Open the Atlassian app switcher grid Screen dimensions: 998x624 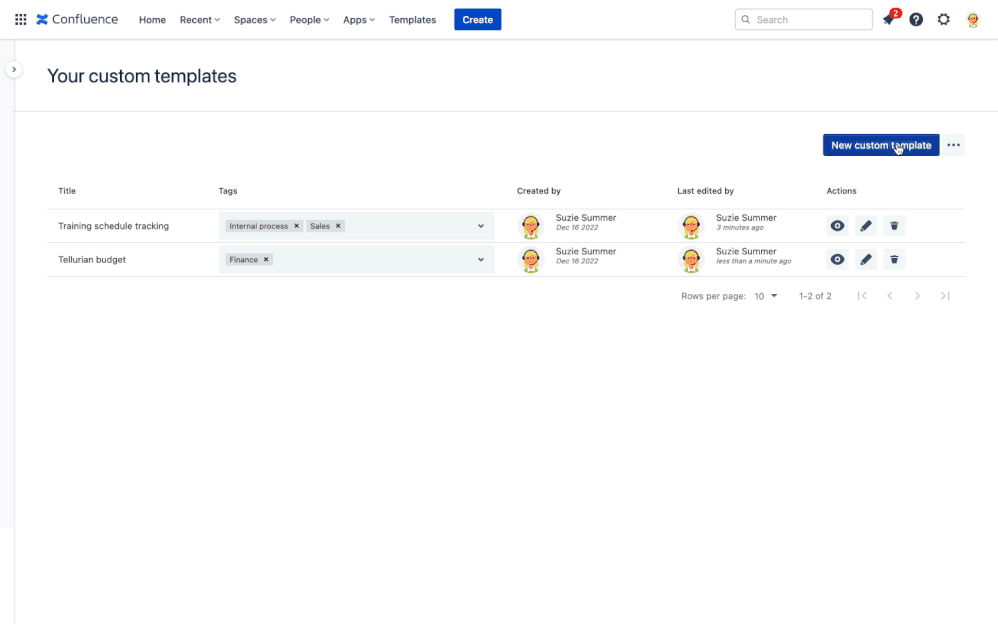coord(20,19)
